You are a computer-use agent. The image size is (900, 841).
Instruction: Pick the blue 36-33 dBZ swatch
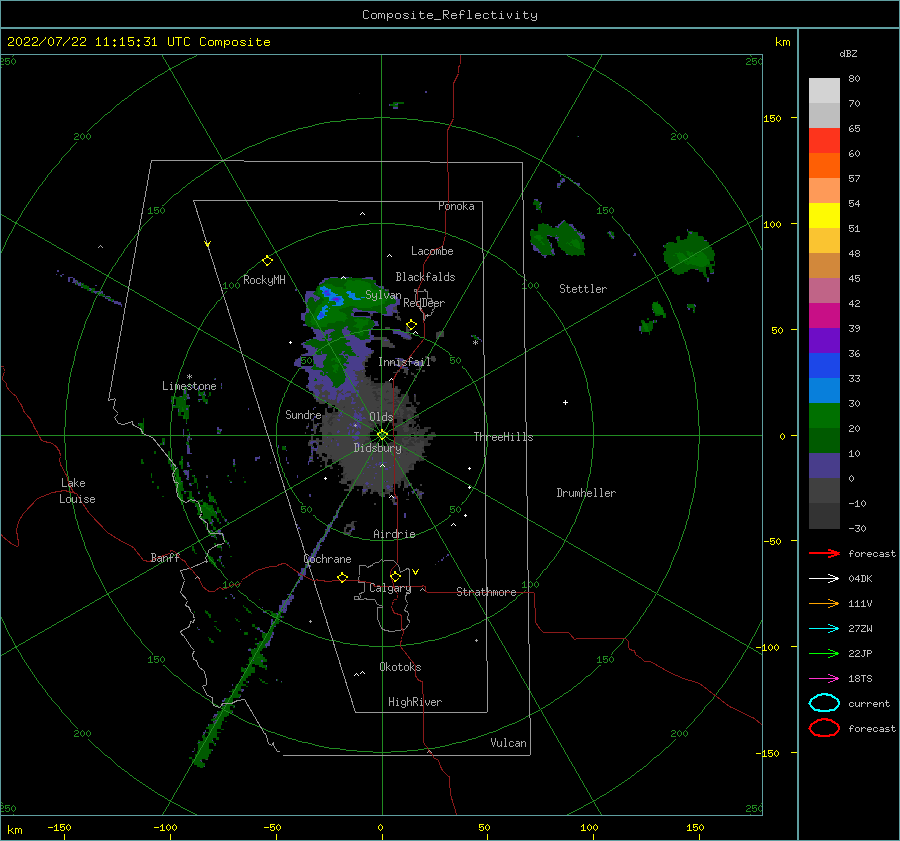(824, 366)
